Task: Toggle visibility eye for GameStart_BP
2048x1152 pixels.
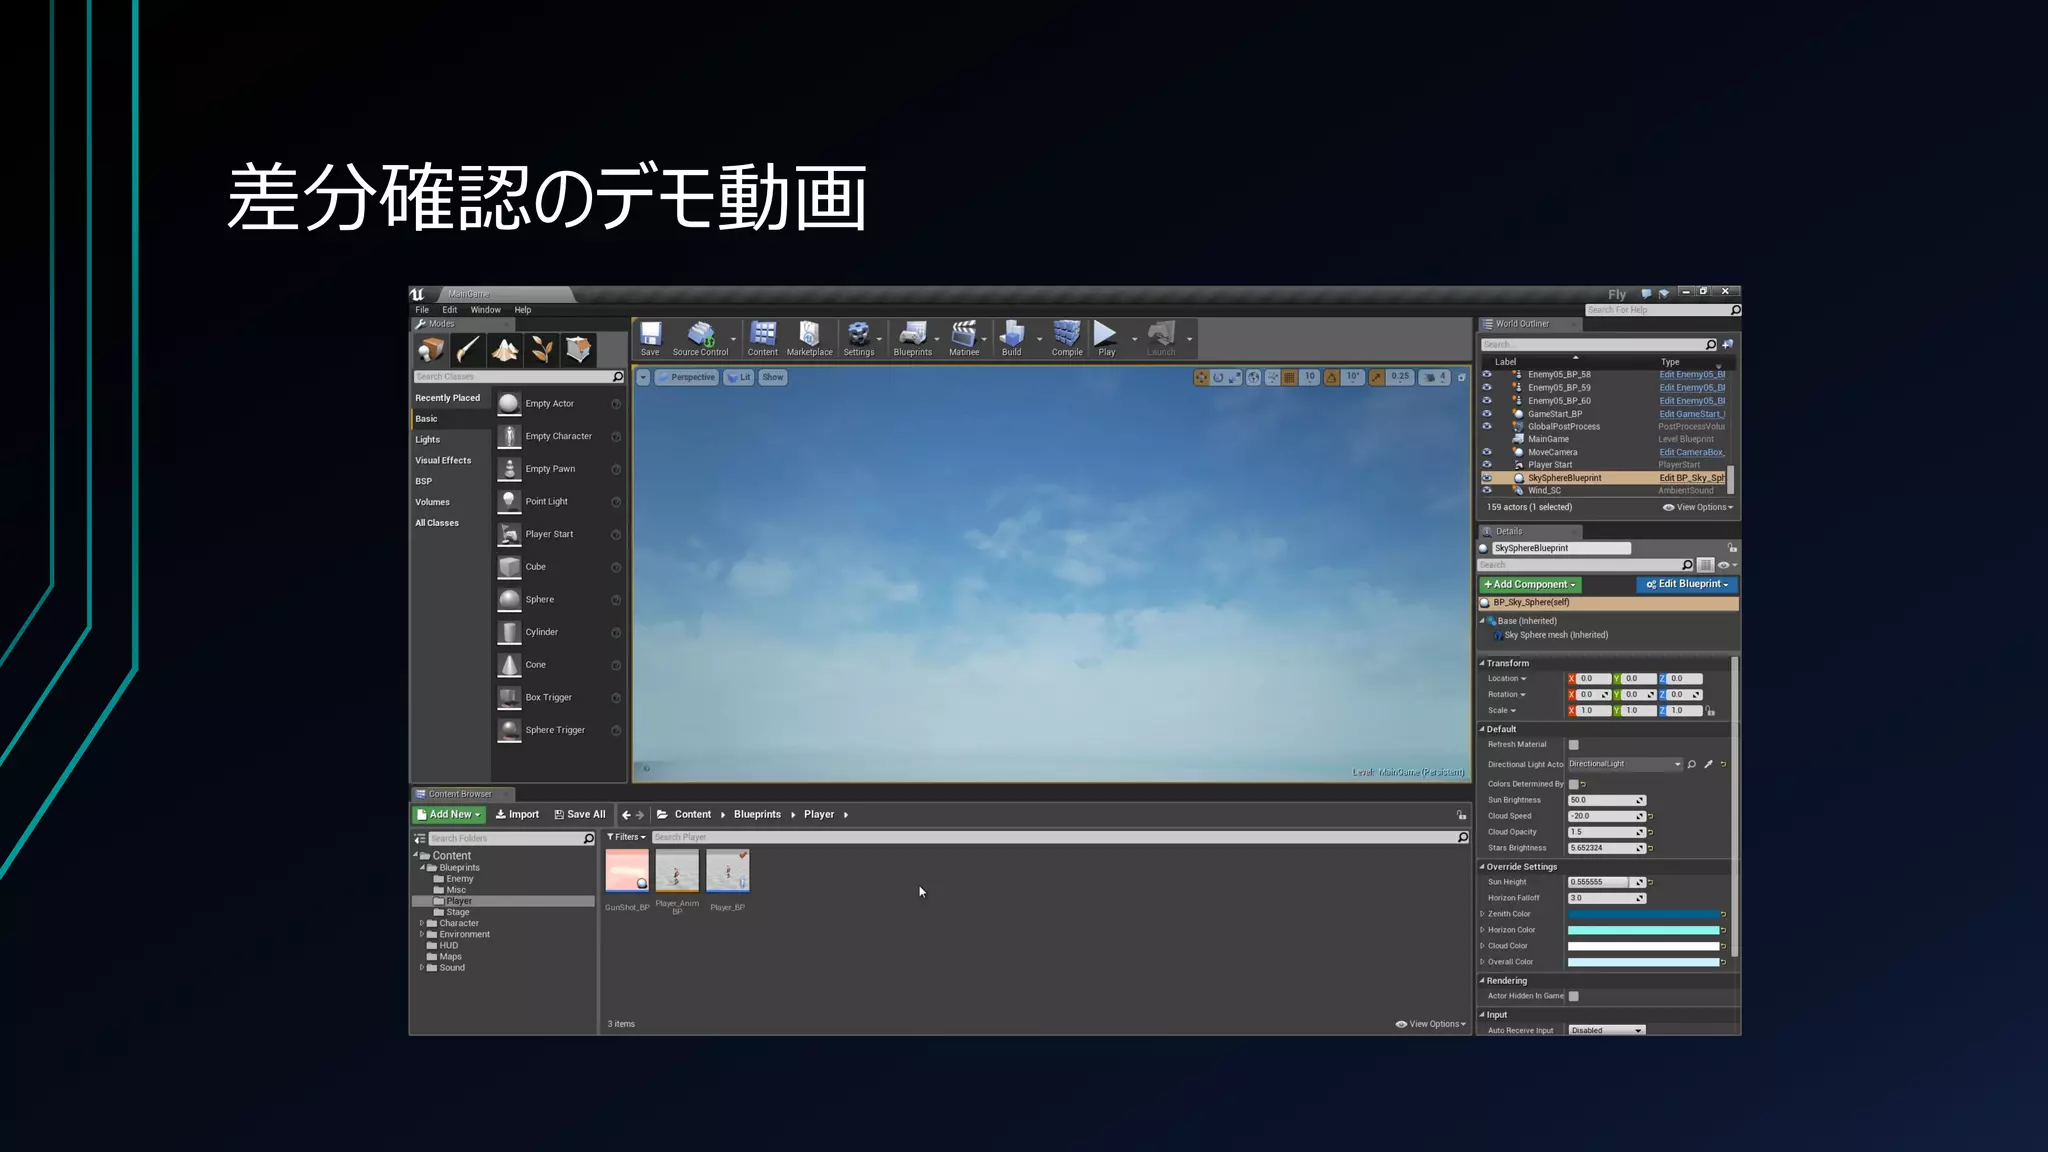Action: pyautogui.click(x=1487, y=414)
